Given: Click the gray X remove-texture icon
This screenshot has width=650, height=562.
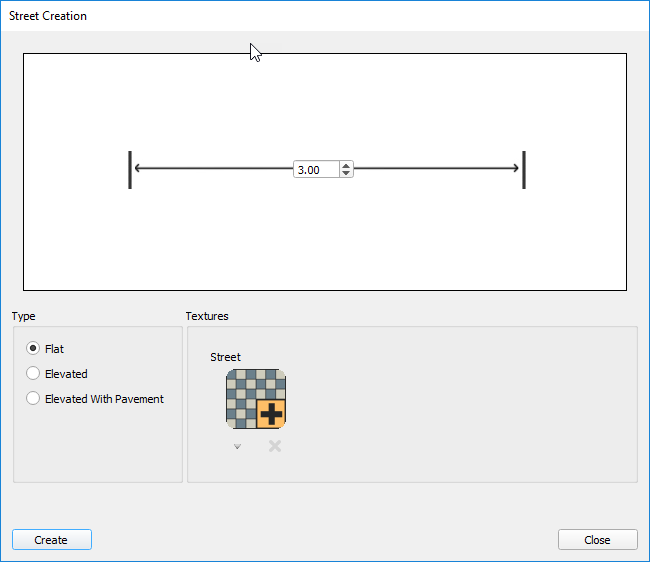Looking at the screenshot, I should 275,446.
